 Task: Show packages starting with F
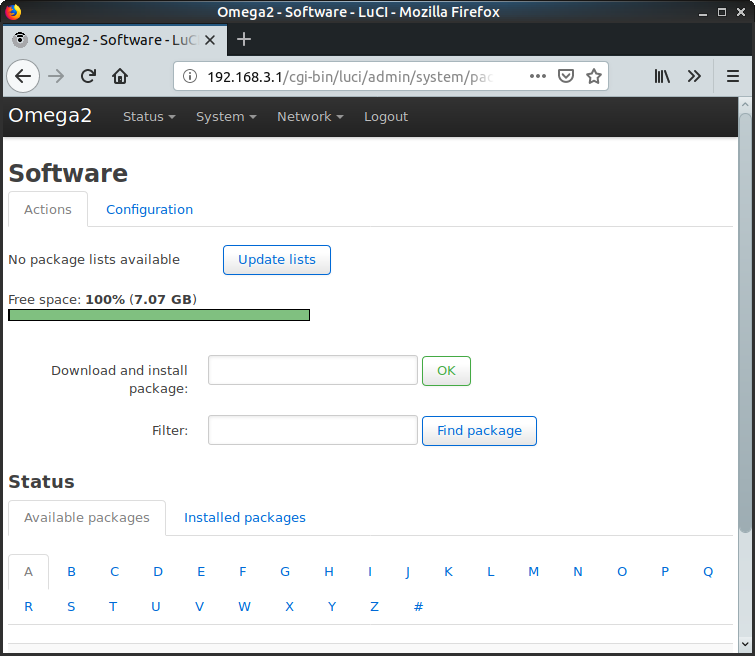(243, 572)
